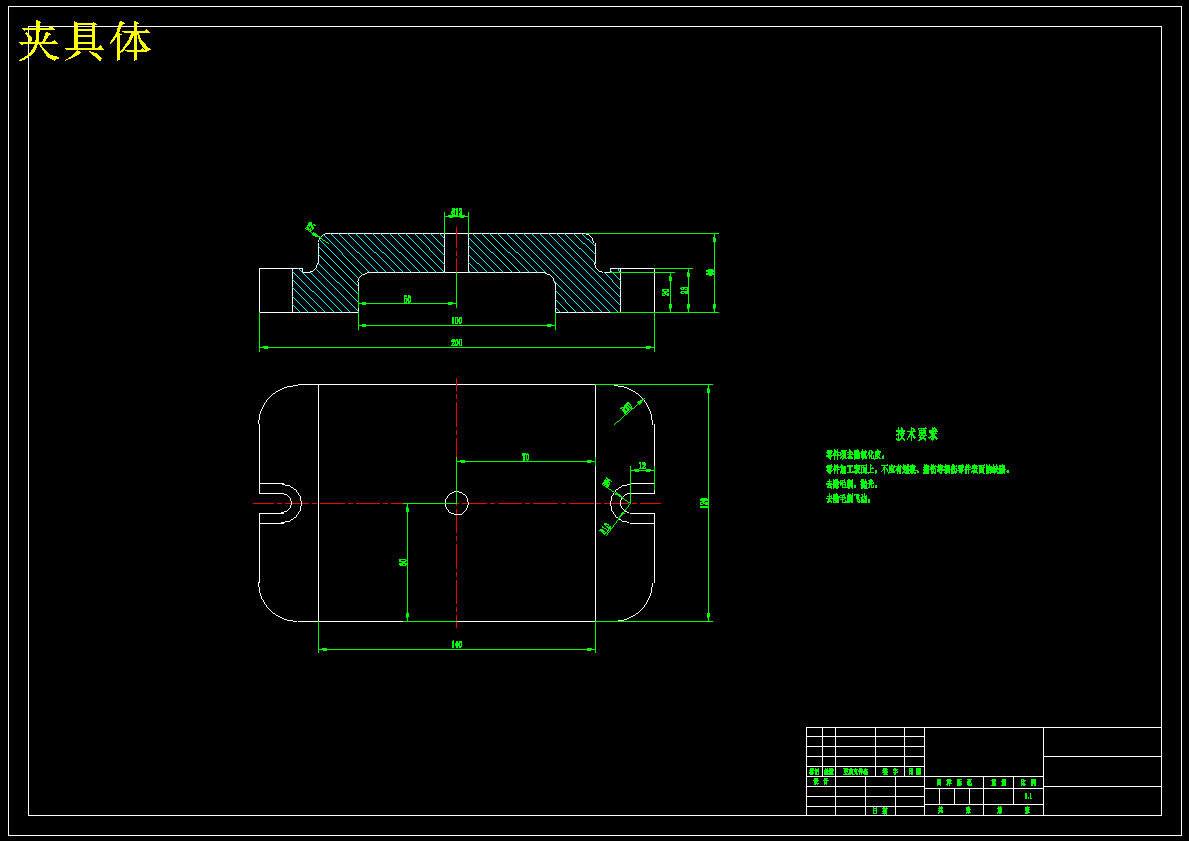Select the 技术要求 heading text
Image resolution: width=1189 pixels, height=841 pixels.
[917, 435]
